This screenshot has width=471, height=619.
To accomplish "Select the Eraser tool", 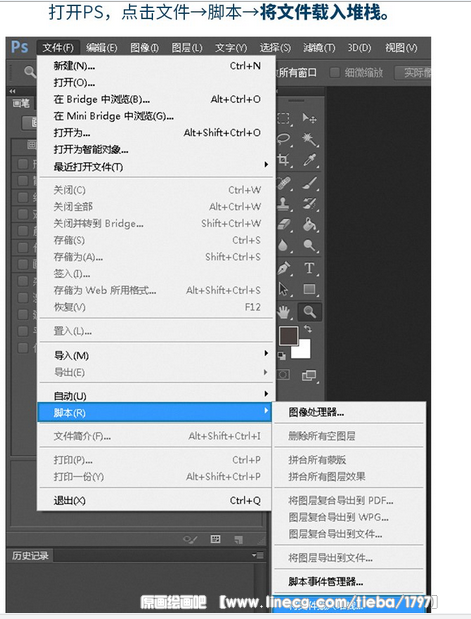I will pos(284,224).
